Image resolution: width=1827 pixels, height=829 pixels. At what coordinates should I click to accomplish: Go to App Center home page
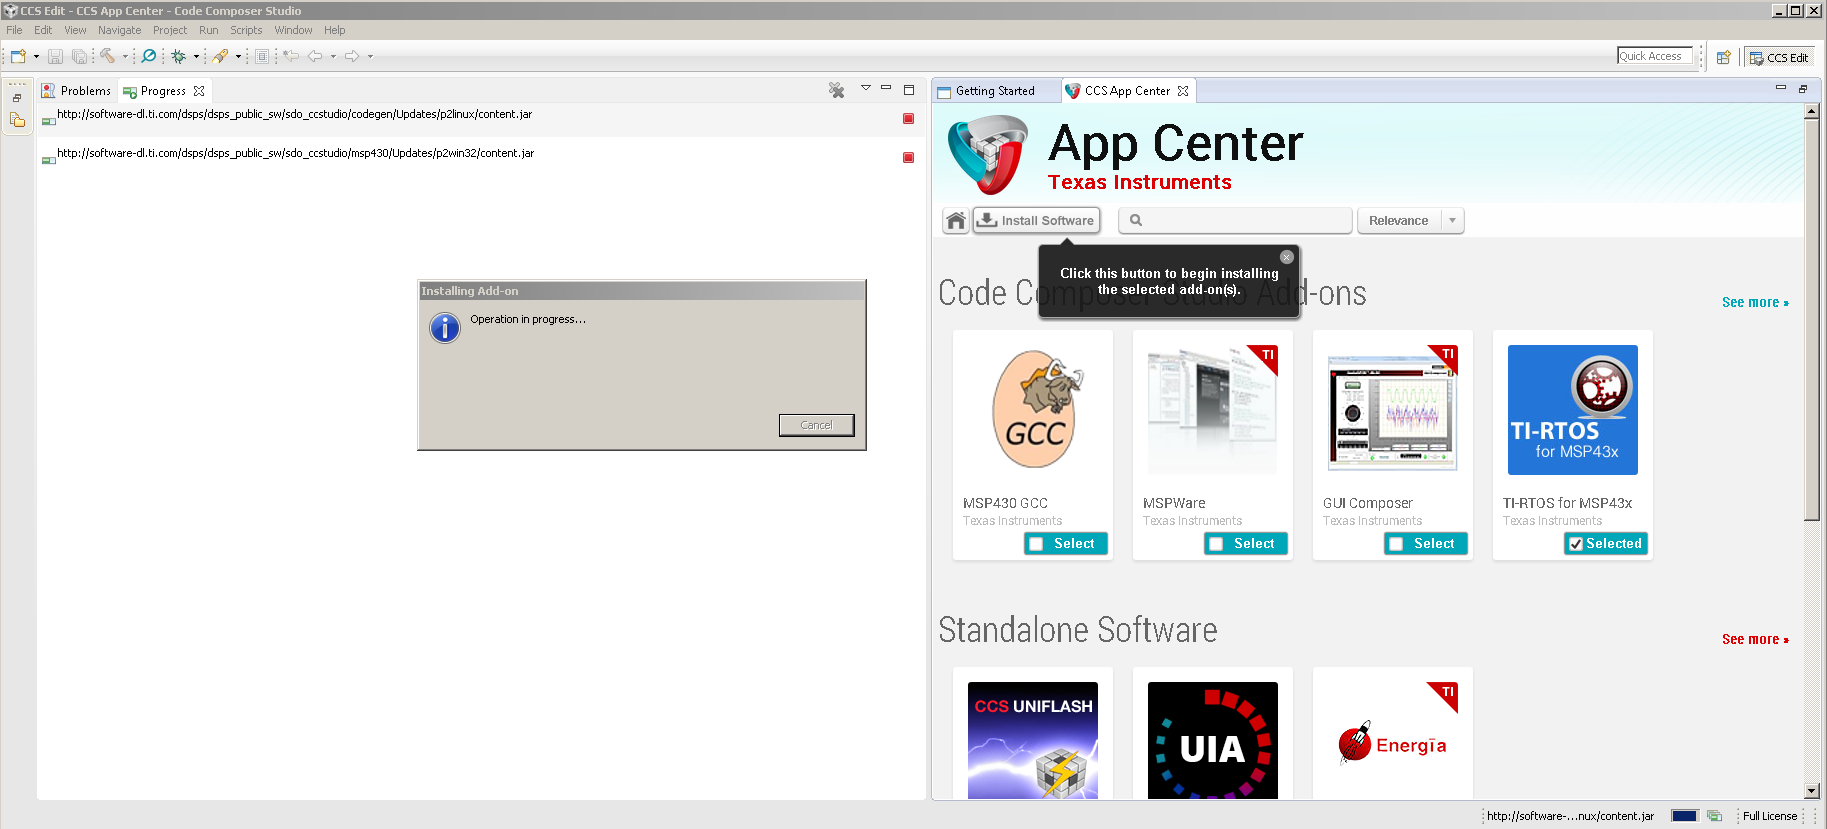click(956, 221)
